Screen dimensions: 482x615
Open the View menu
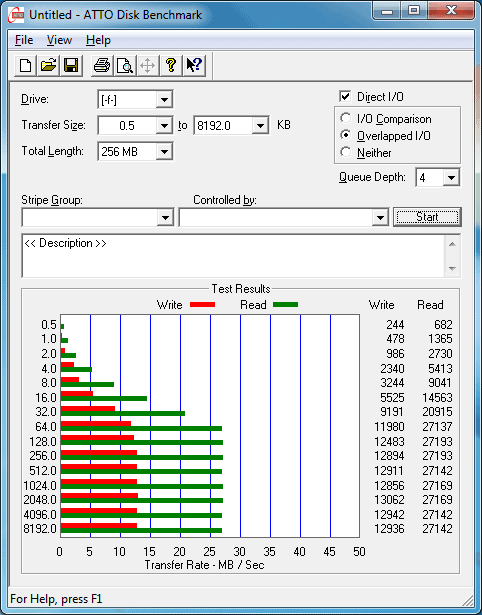tap(59, 40)
